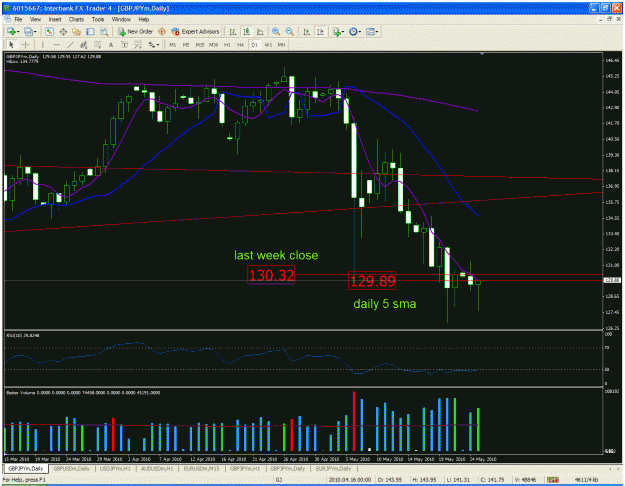Open the Arrows drawing tool
This screenshot has height=486, width=625.
pos(151,45)
